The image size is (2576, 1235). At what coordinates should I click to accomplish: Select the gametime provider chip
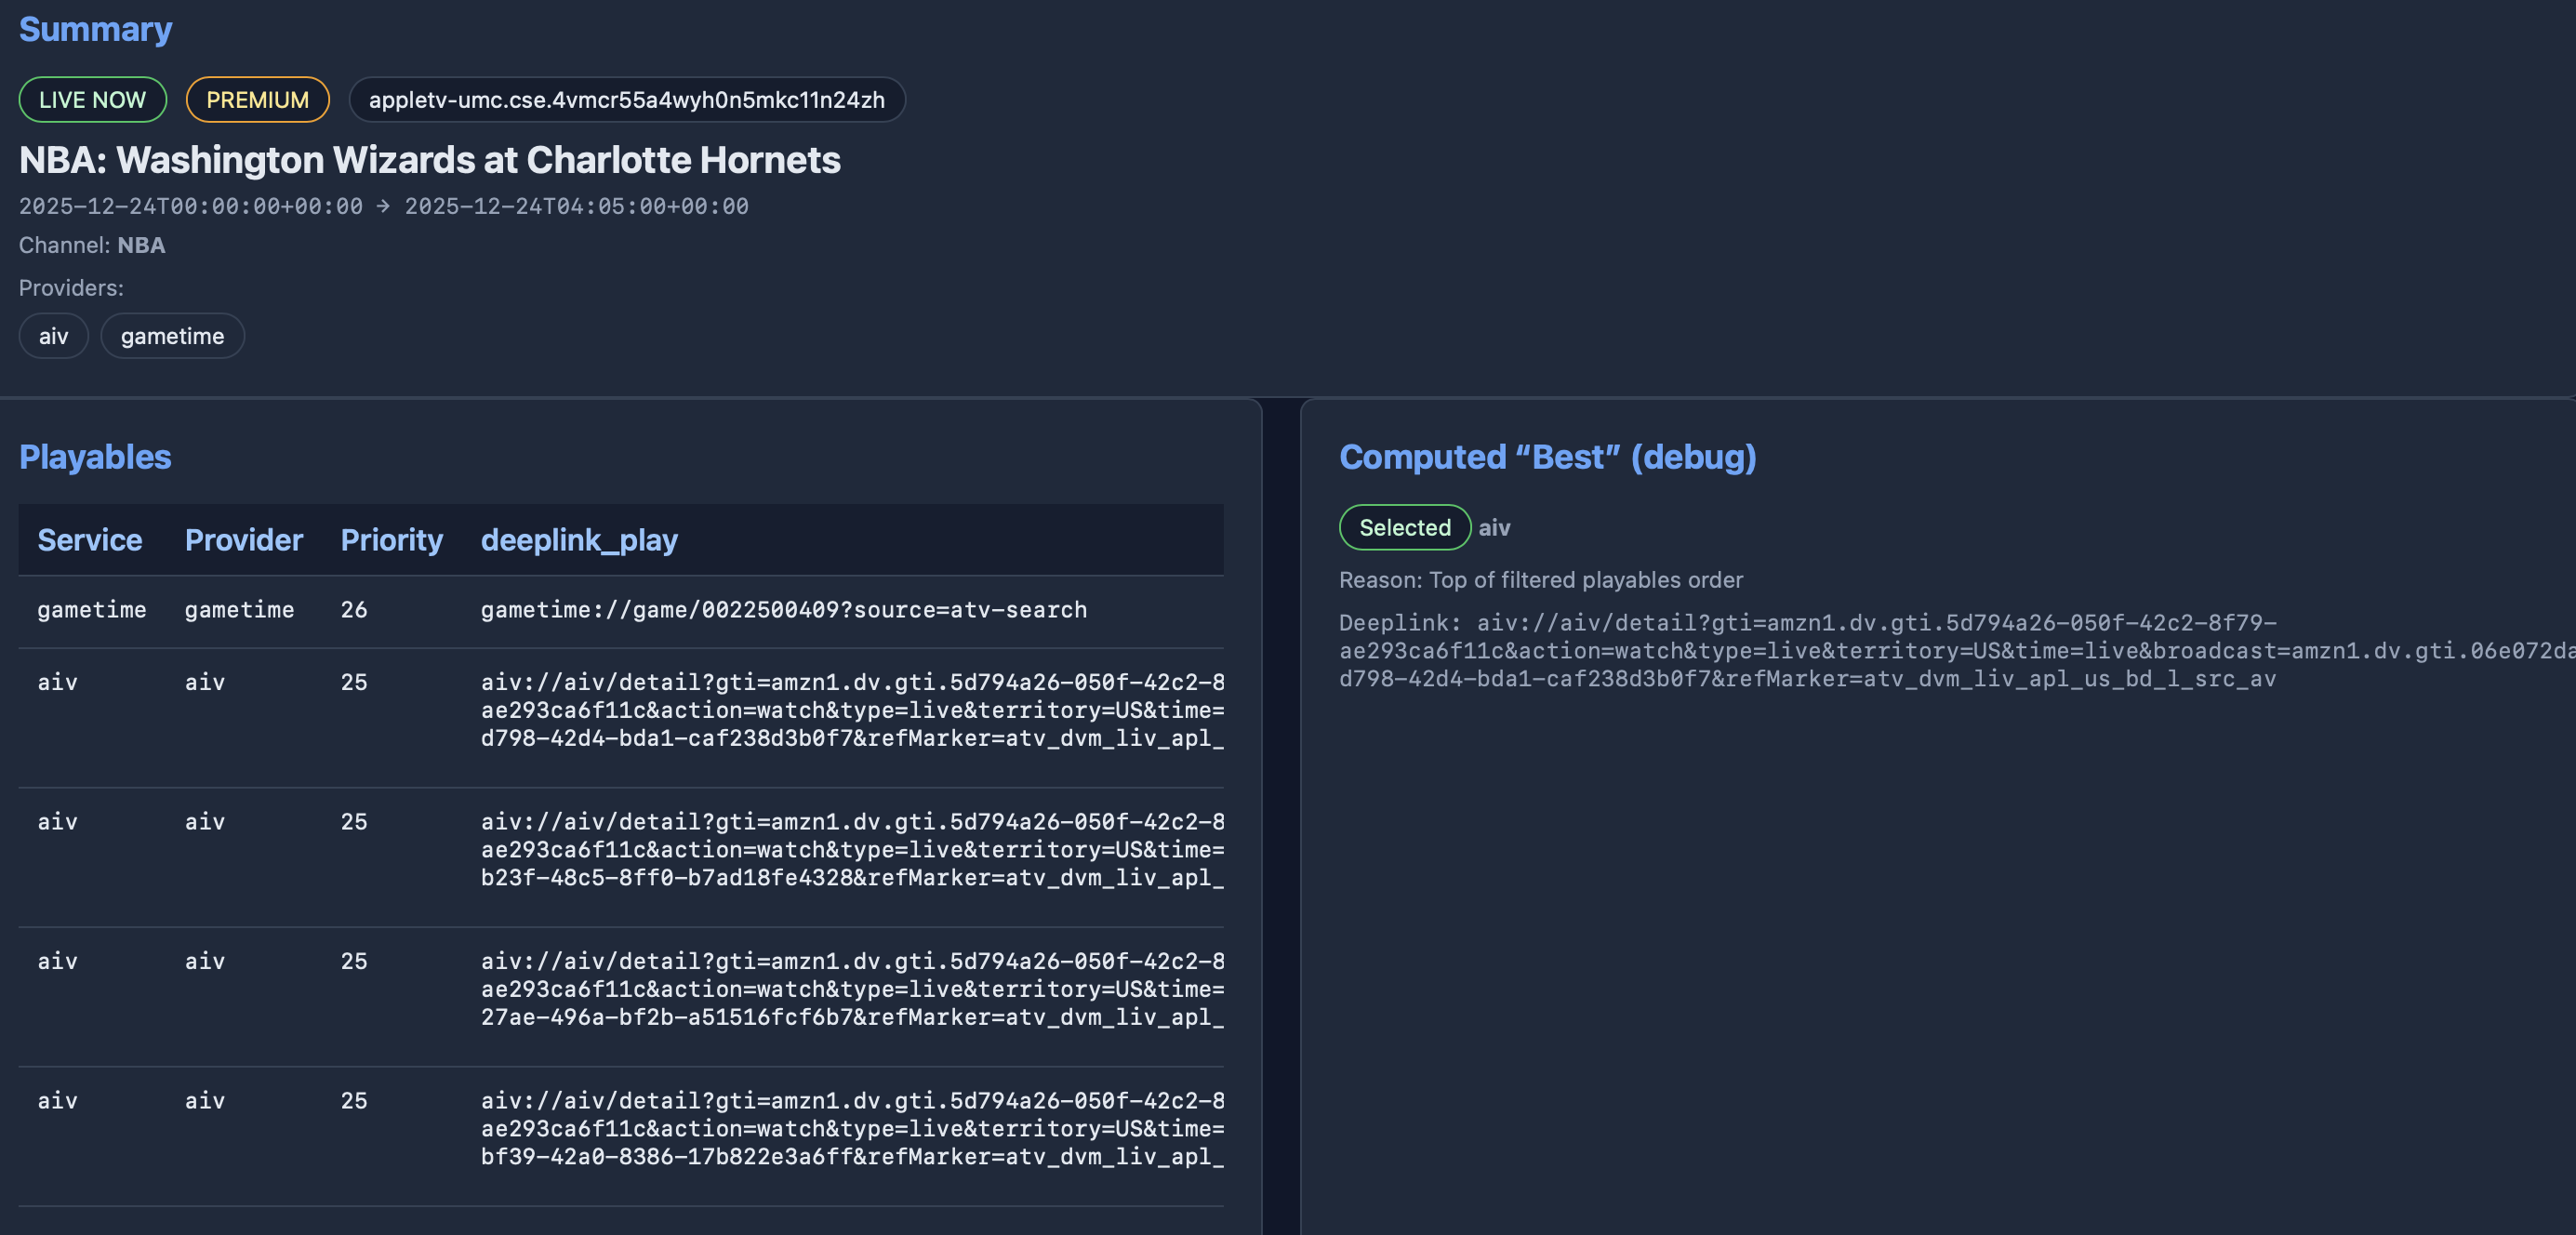click(x=172, y=336)
